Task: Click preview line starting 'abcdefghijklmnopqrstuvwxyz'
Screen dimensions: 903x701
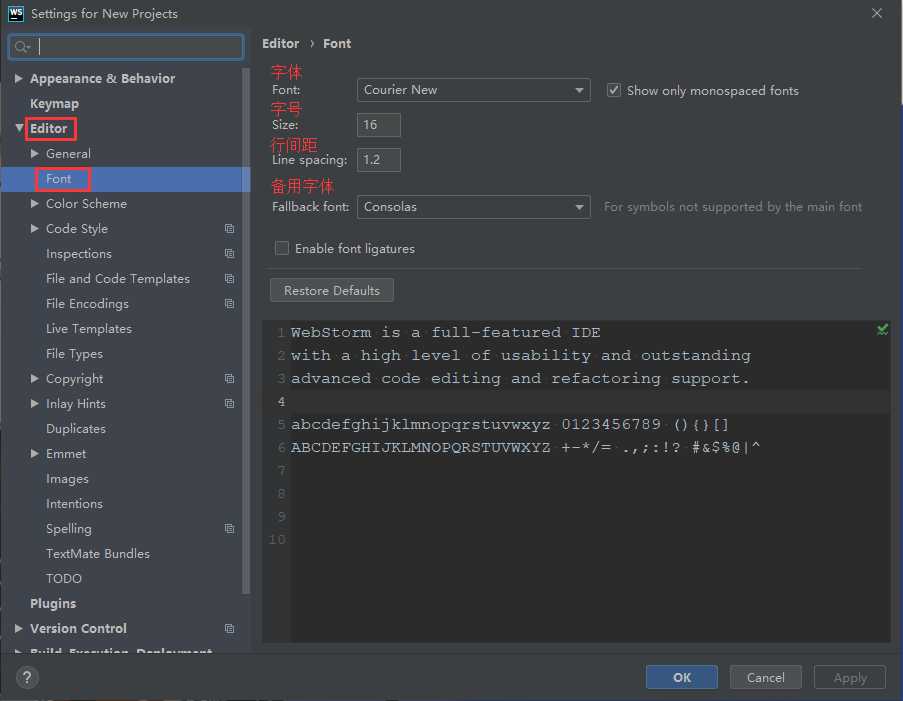Action: tap(510, 425)
